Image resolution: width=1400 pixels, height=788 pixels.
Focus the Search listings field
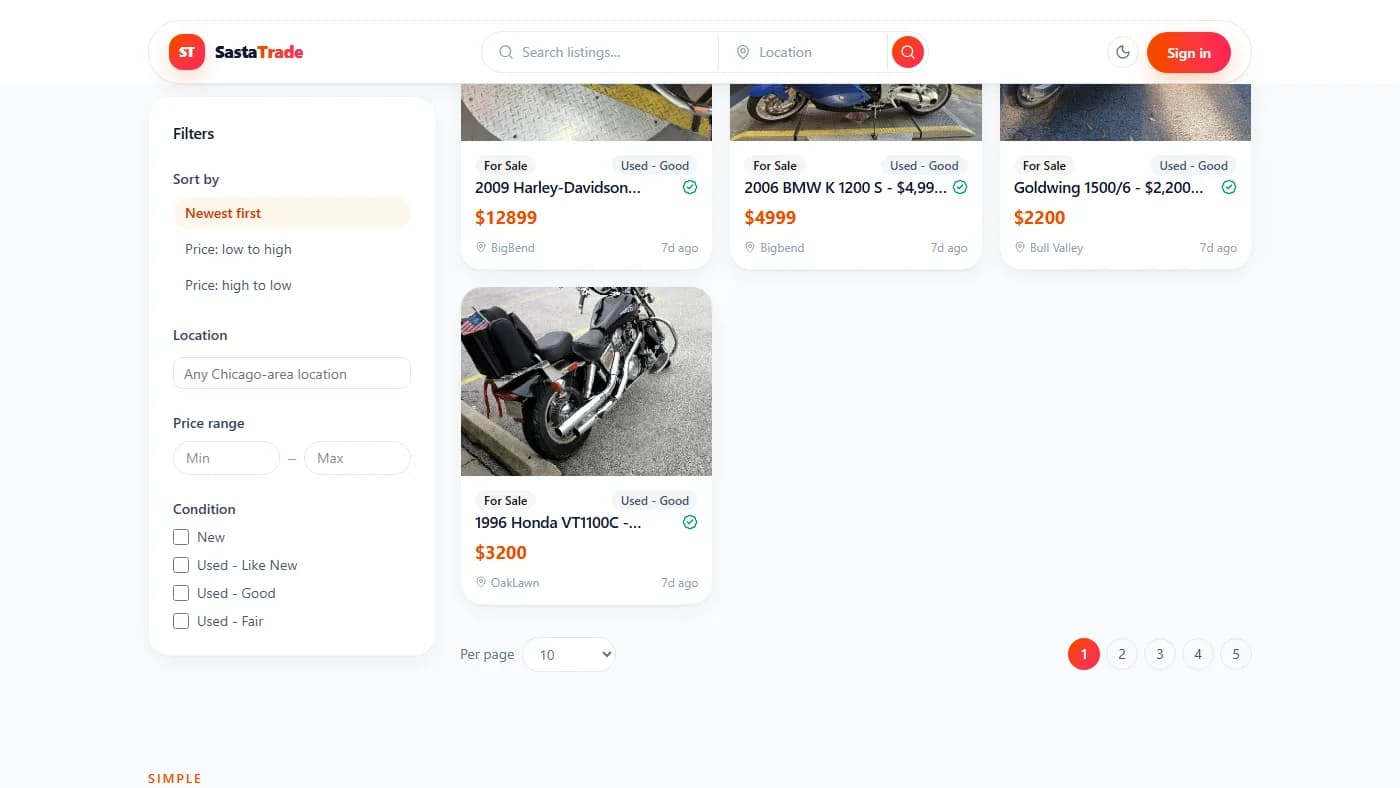(x=600, y=52)
